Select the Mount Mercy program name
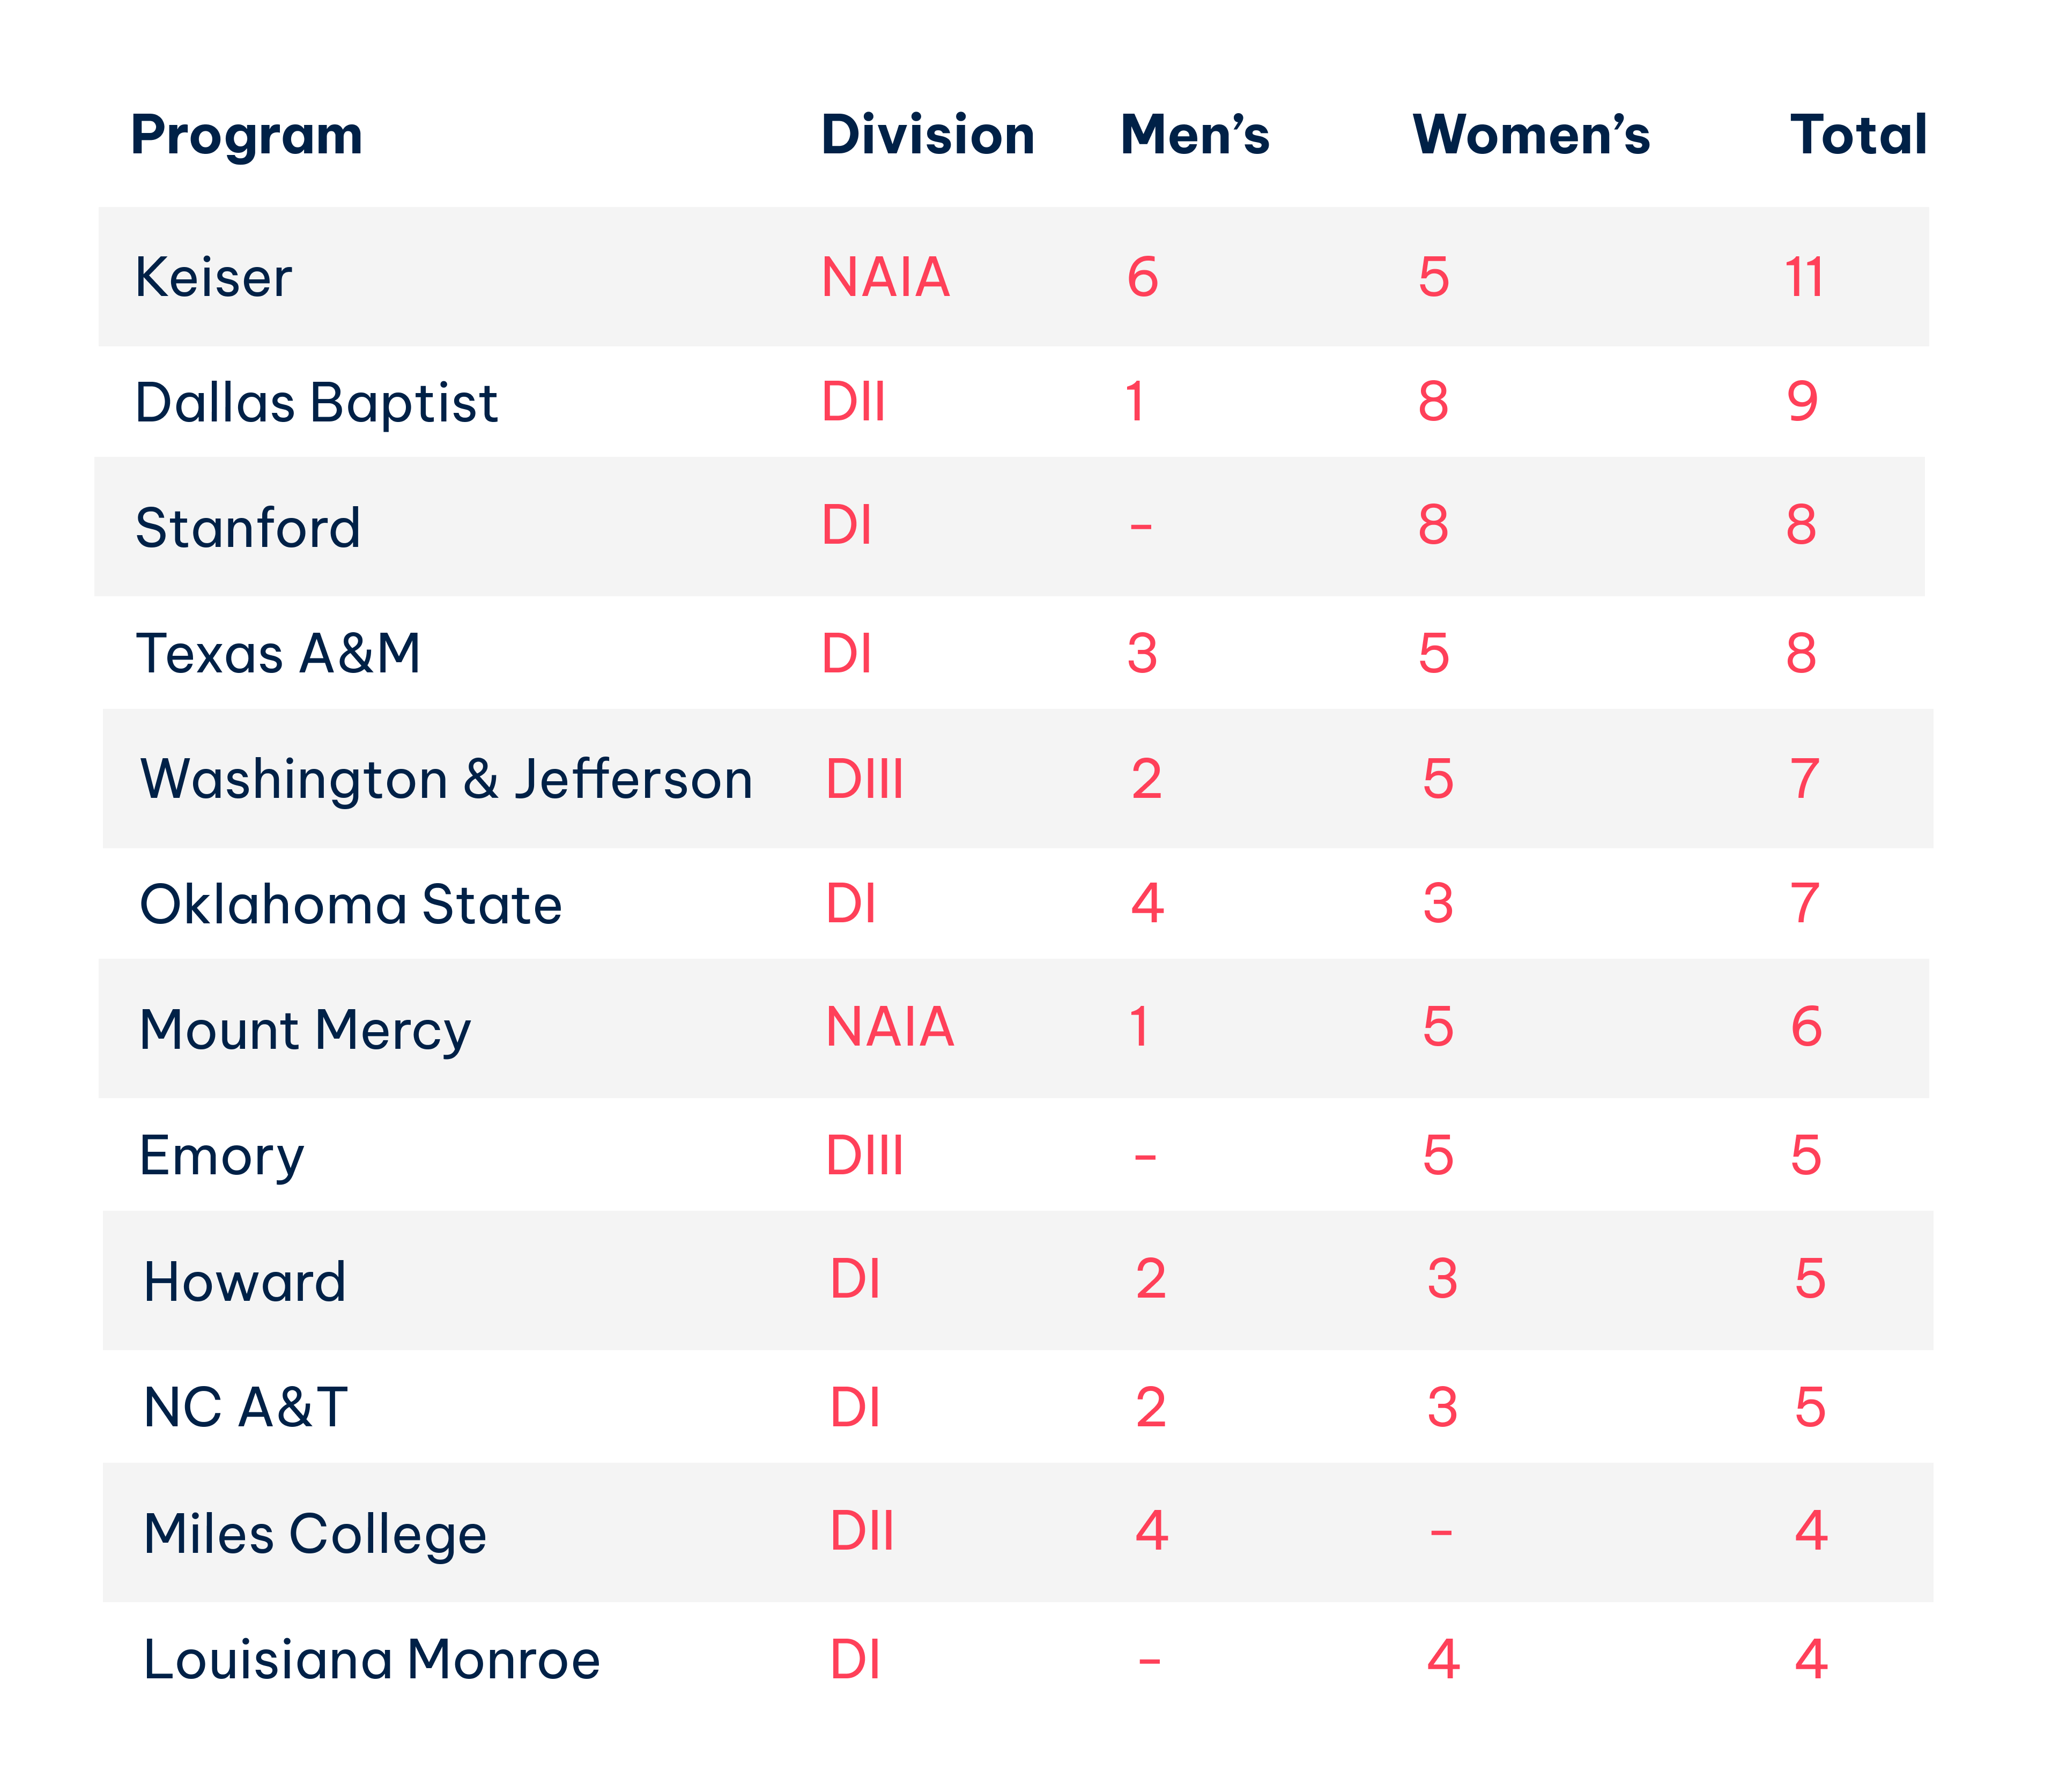Viewport: 2059px width, 1792px height. pos(304,1030)
